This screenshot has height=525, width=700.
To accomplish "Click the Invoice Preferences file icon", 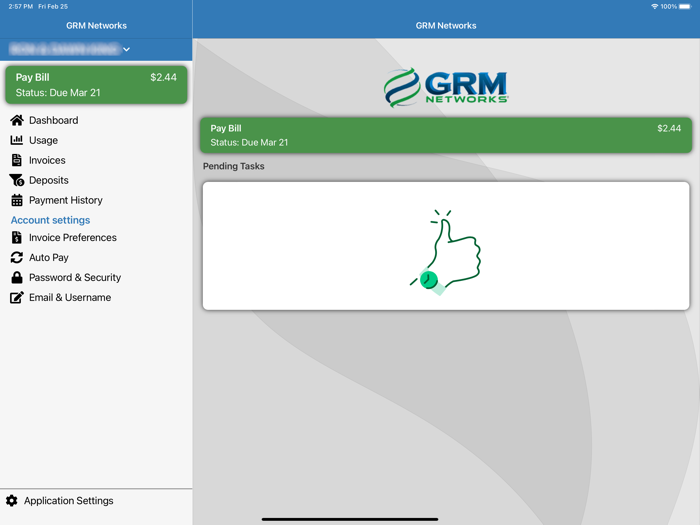I will pyautogui.click(x=17, y=238).
